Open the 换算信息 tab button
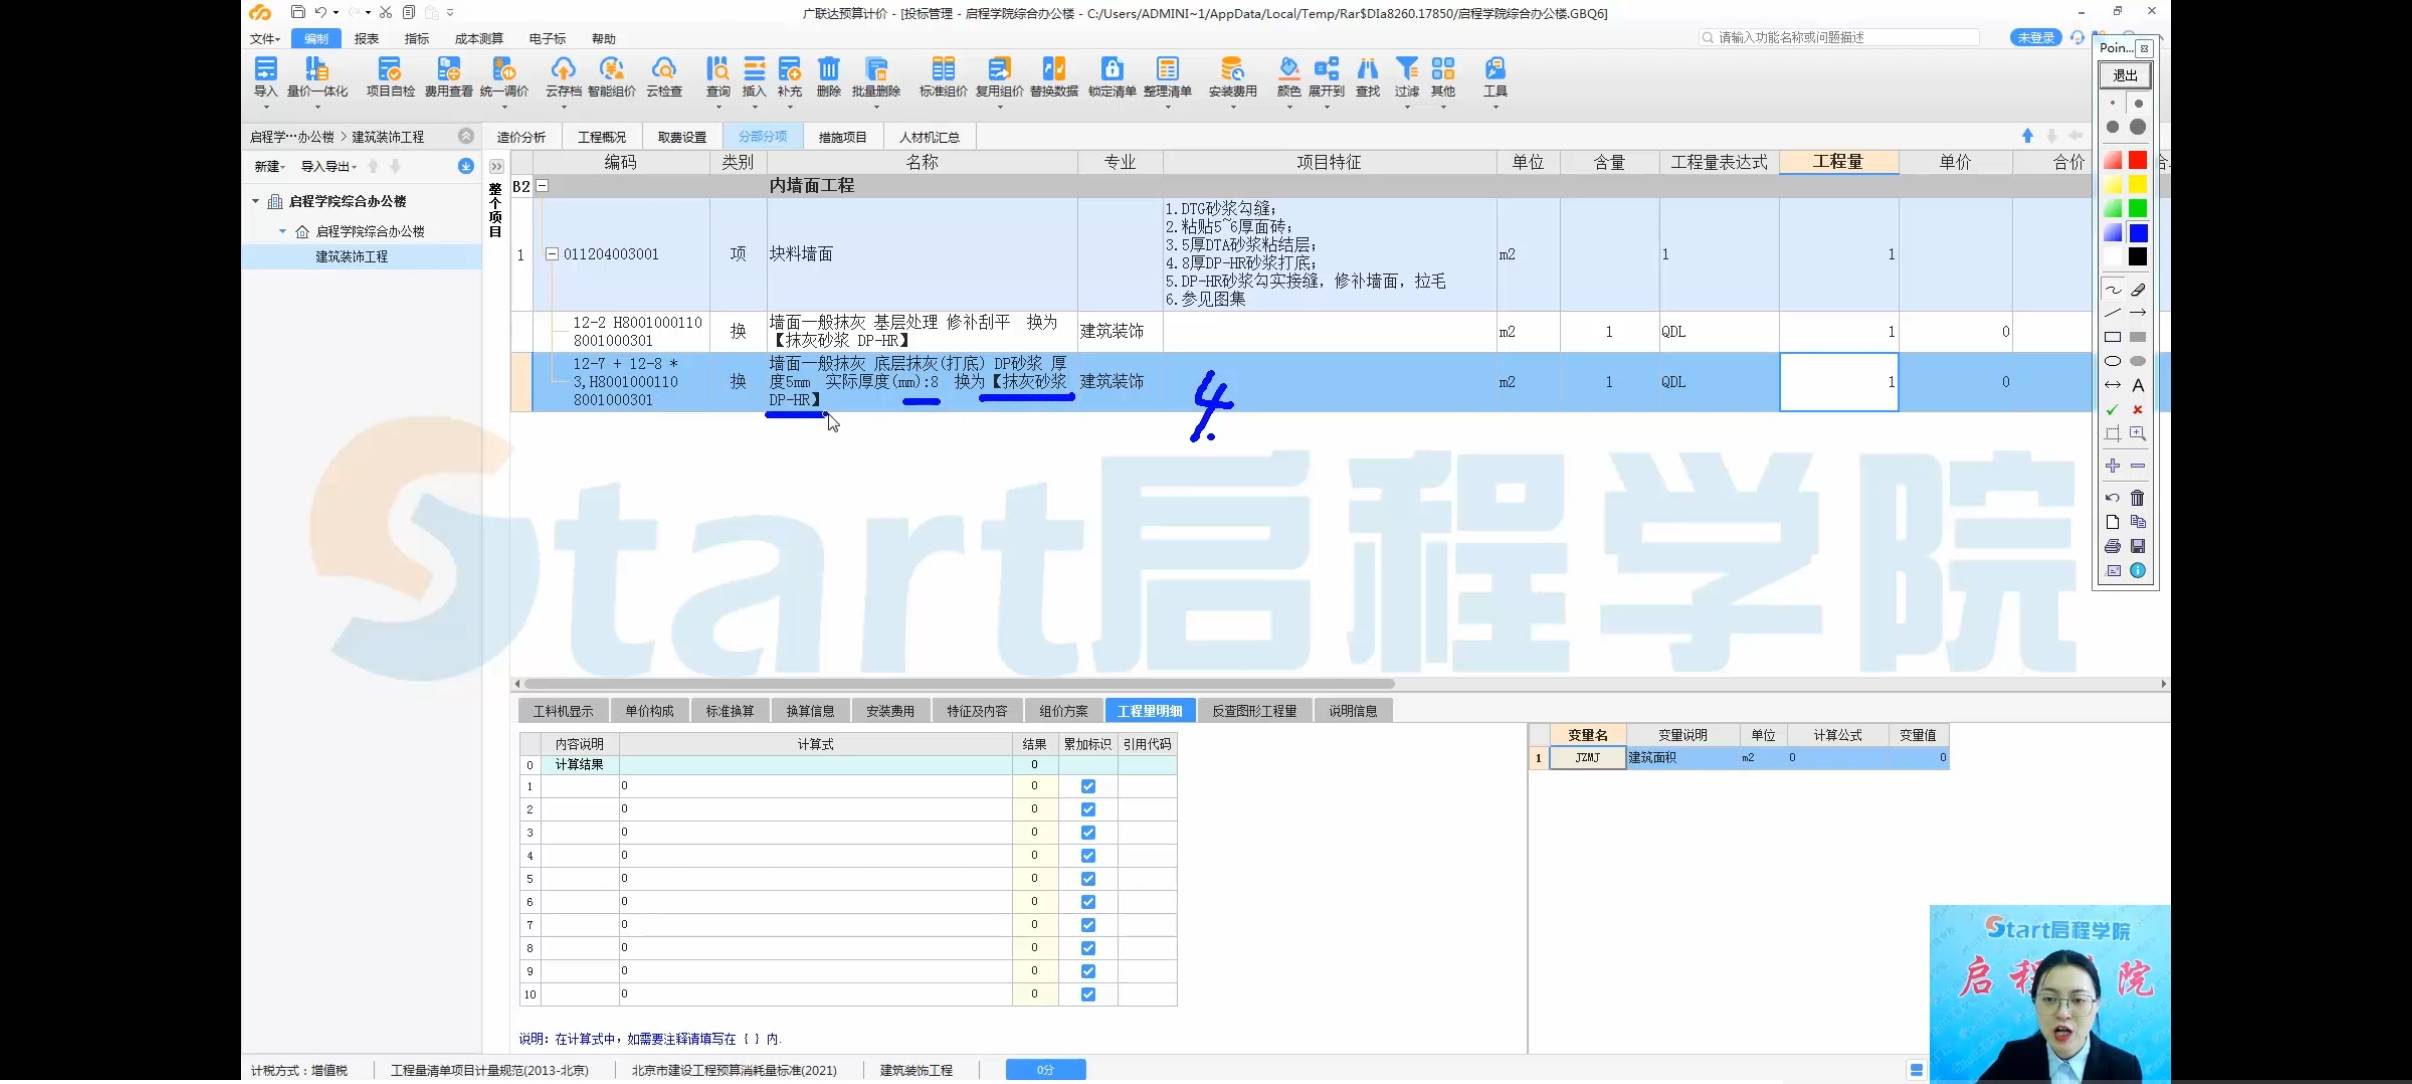Viewport: 2412px width, 1084px height. [810, 711]
